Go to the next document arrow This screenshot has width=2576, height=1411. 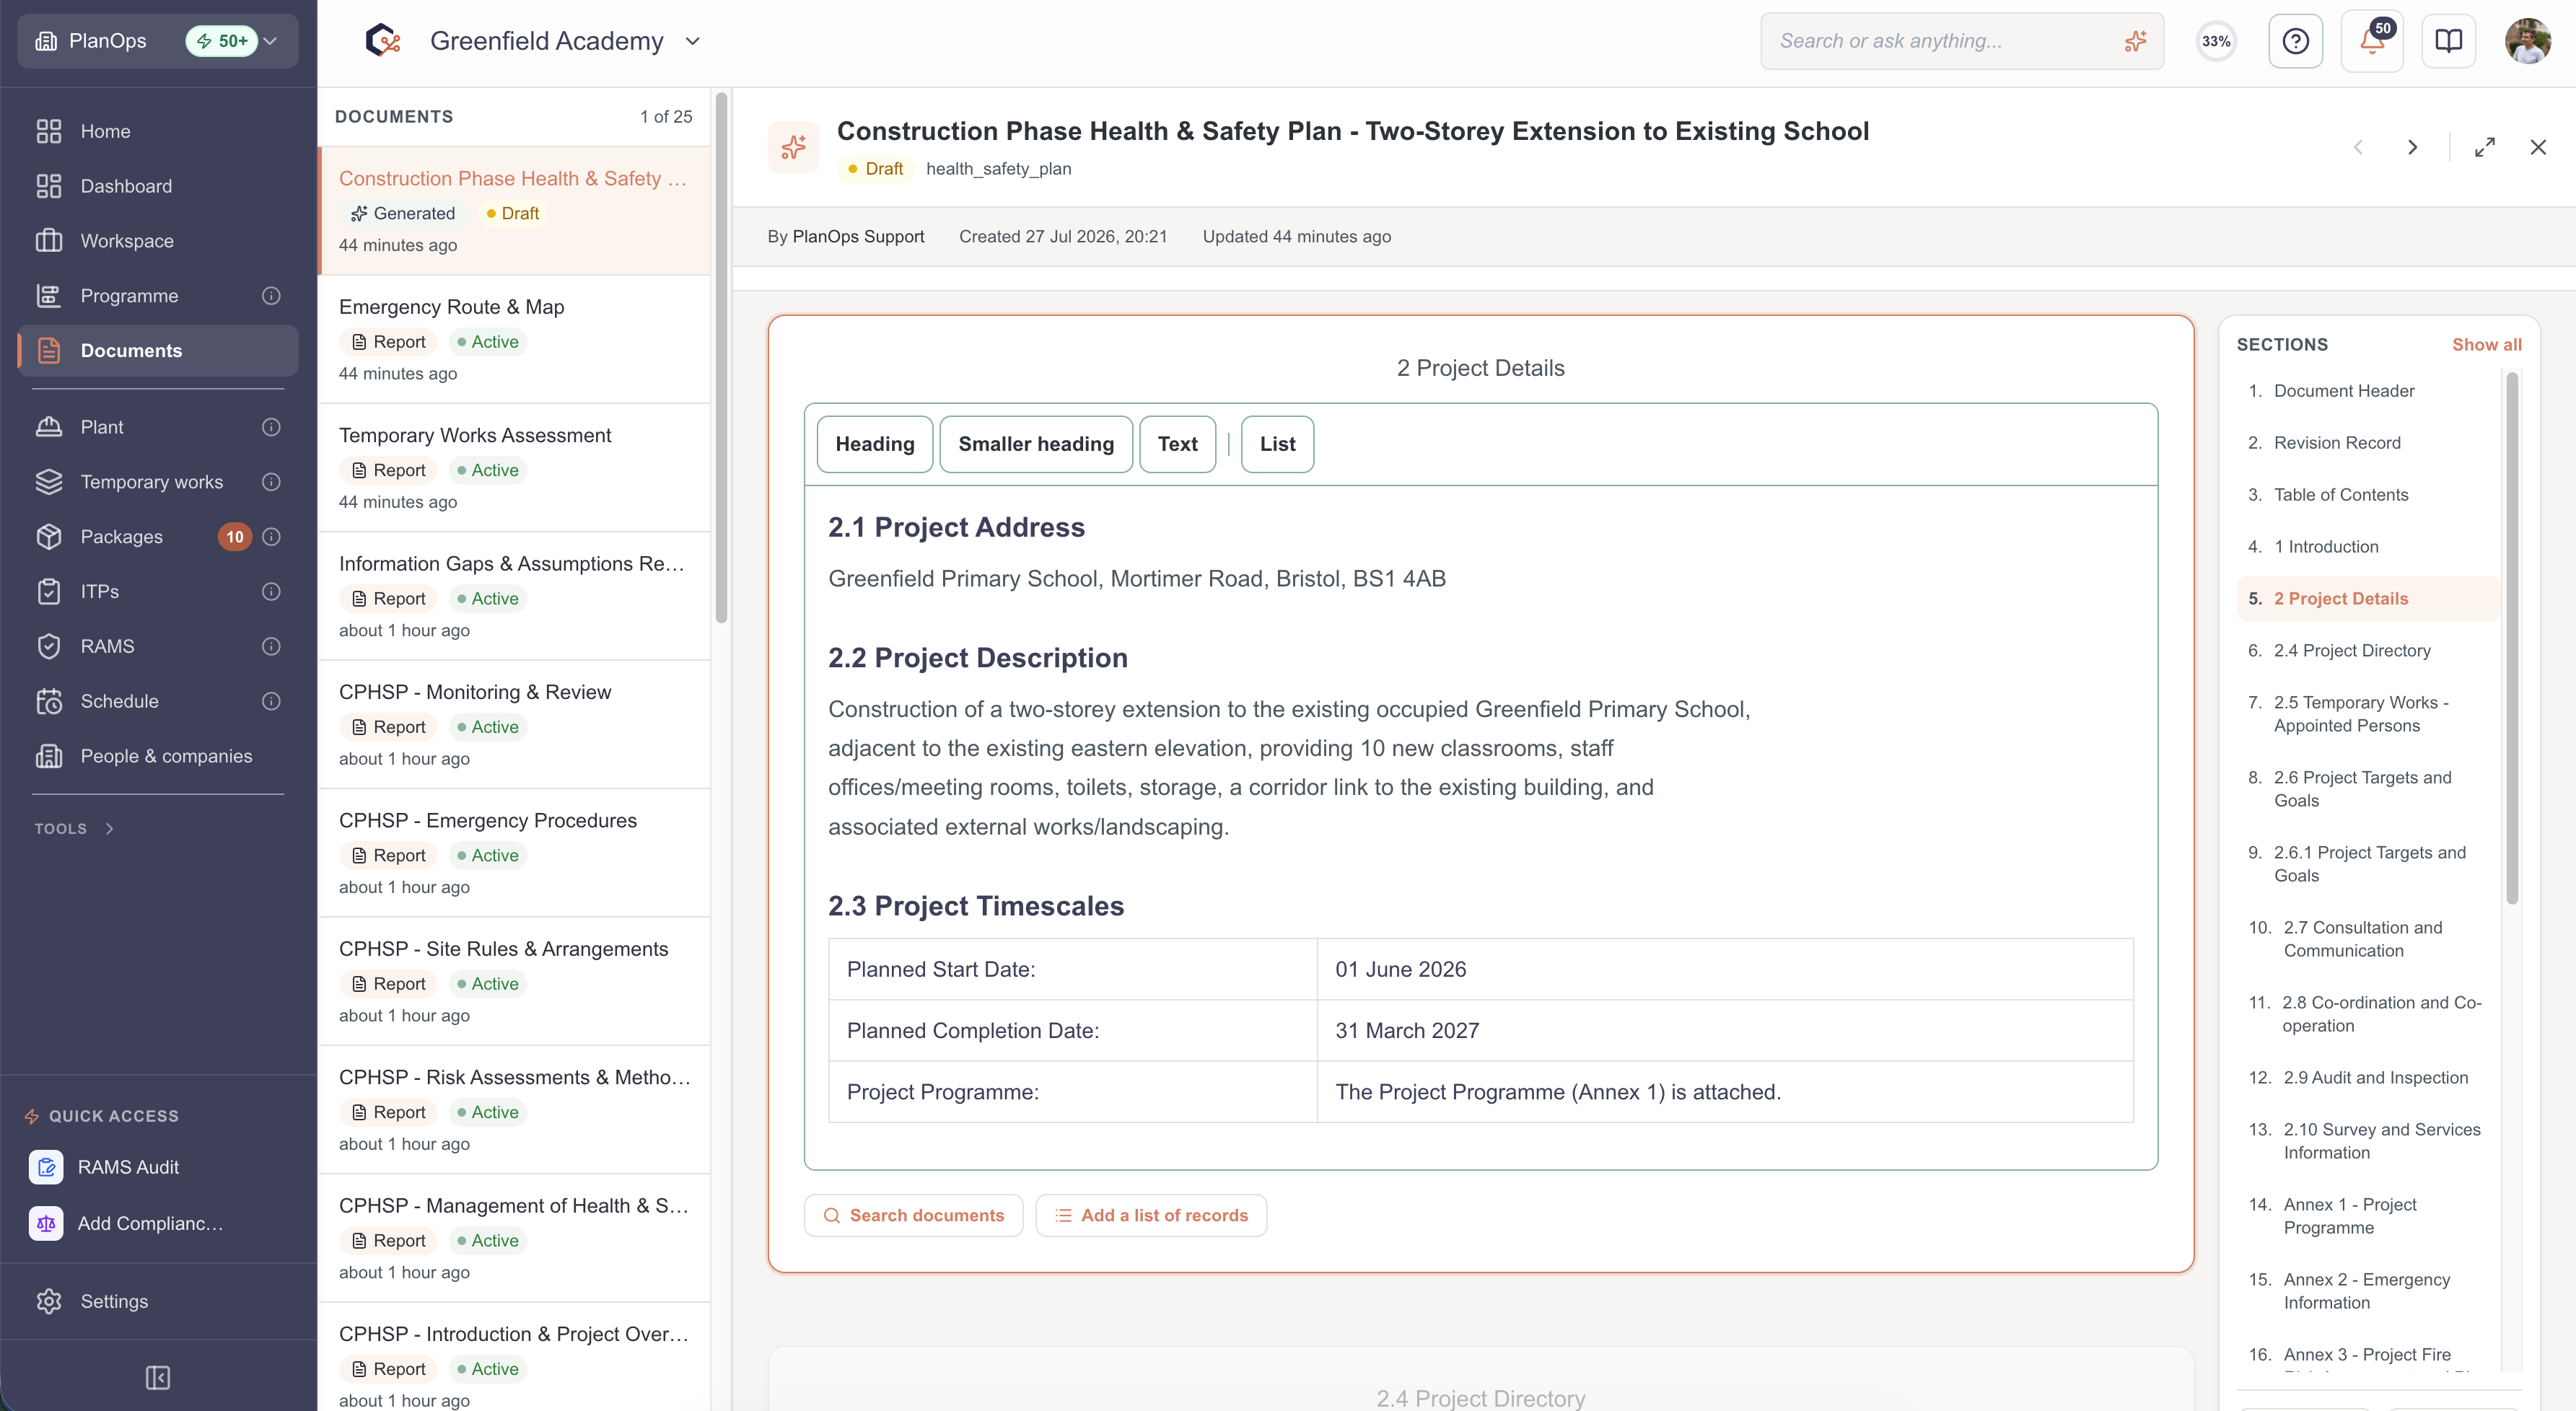(x=2413, y=147)
